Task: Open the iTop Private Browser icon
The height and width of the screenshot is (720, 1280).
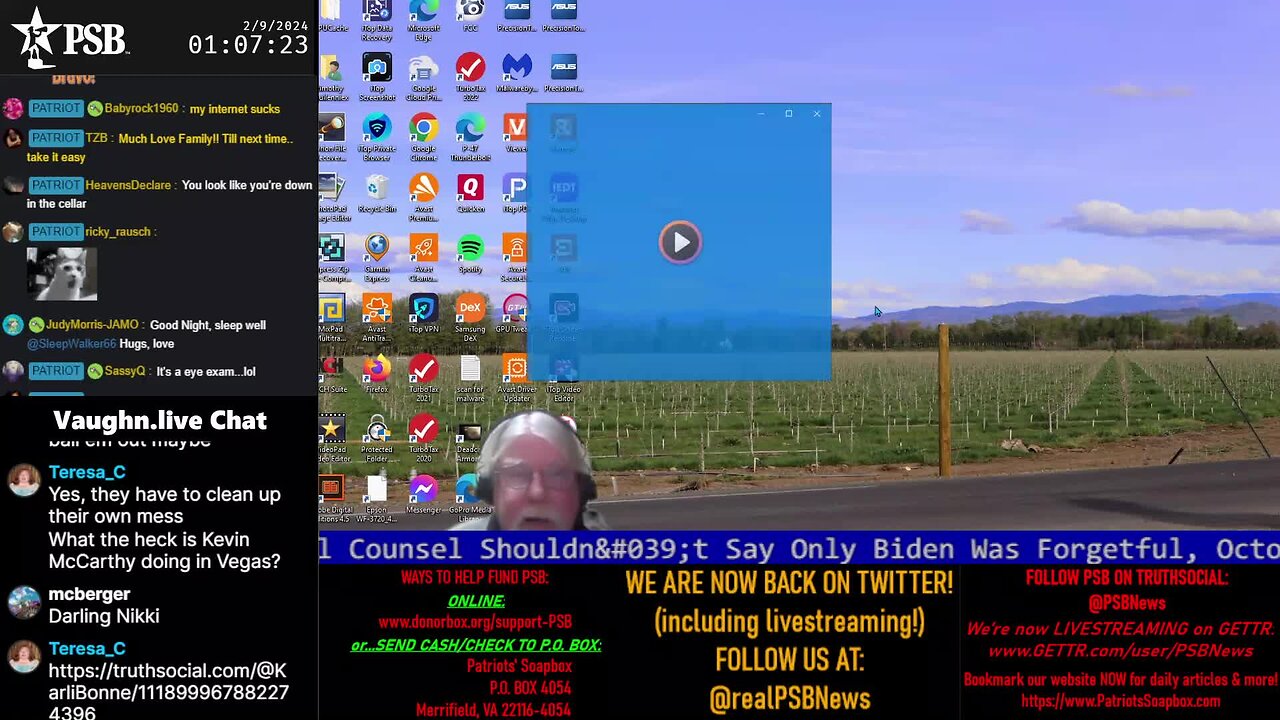Action: pyautogui.click(x=377, y=137)
